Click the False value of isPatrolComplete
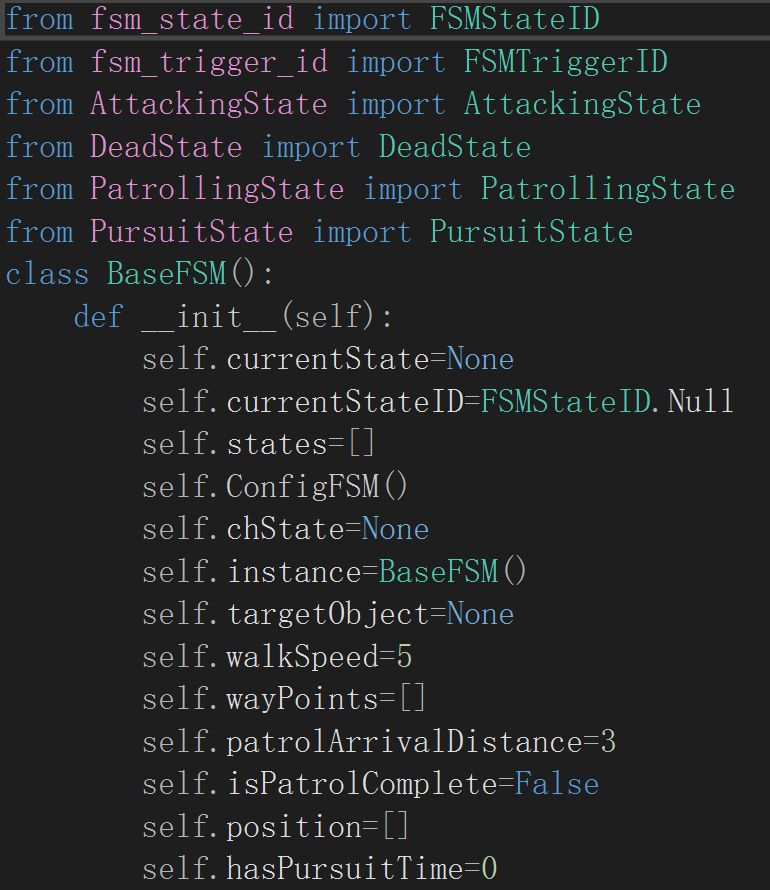The height and width of the screenshot is (890, 770). (x=557, y=784)
